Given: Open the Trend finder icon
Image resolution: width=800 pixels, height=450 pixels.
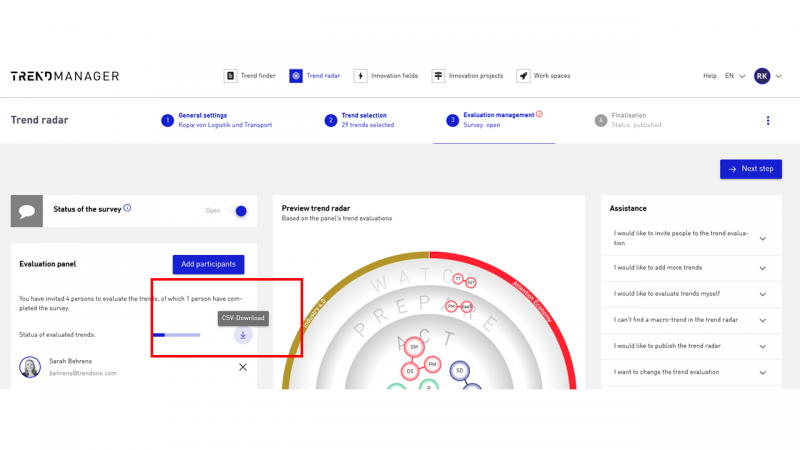Looking at the screenshot, I should (x=230, y=76).
